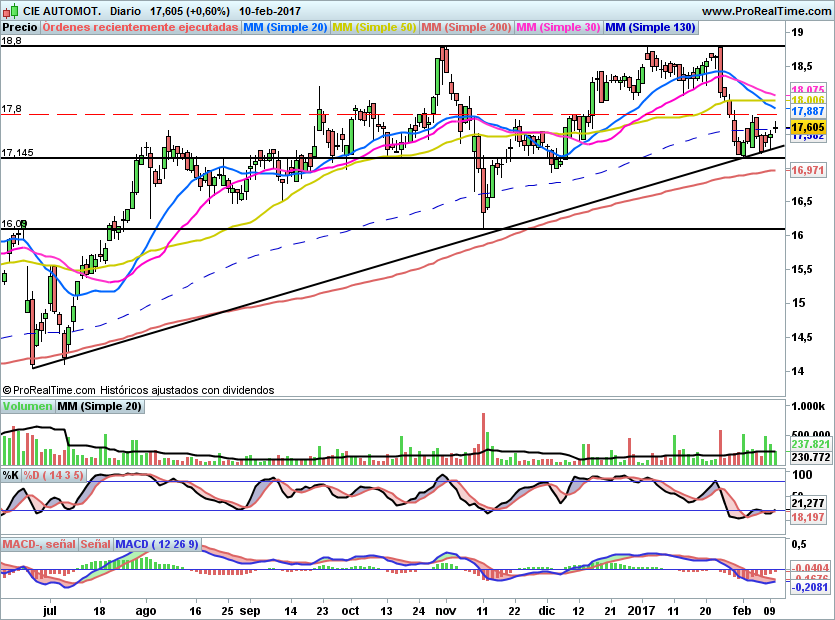The width and height of the screenshot is (835, 620).
Task: Select MM (Simple 20) price indicator tag
Action: [285, 27]
